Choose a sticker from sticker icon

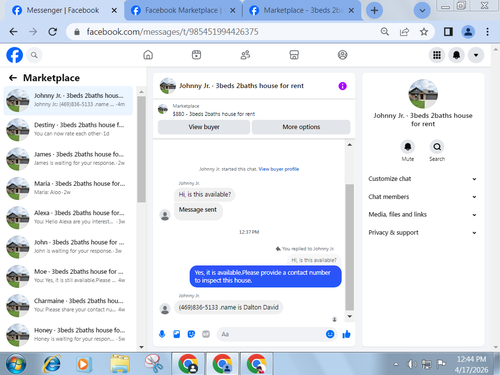(x=191, y=334)
